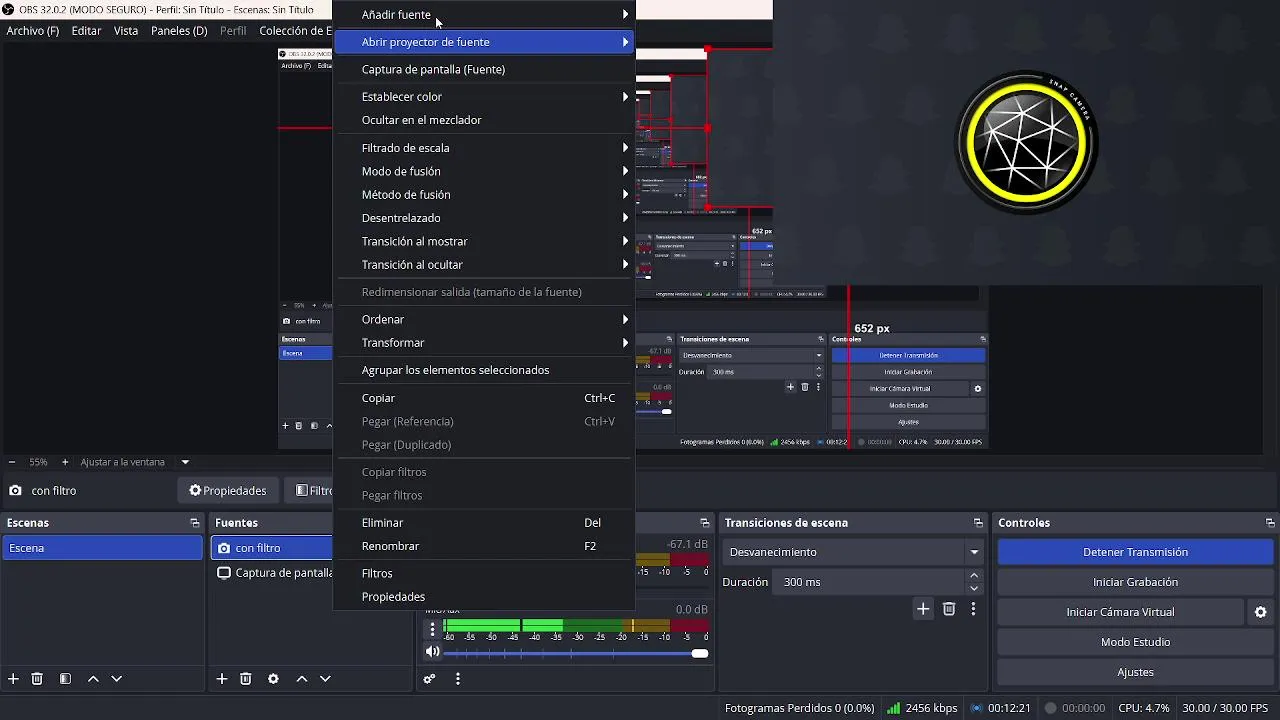Open Mic/Aux channel three-dot options

[432, 629]
